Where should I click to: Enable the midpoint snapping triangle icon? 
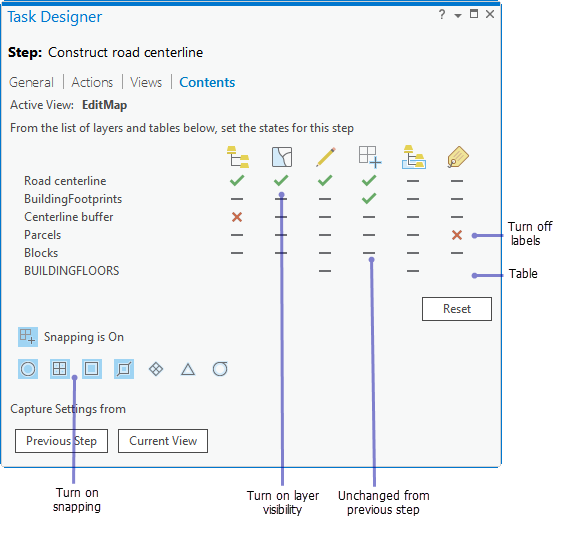(x=188, y=369)
